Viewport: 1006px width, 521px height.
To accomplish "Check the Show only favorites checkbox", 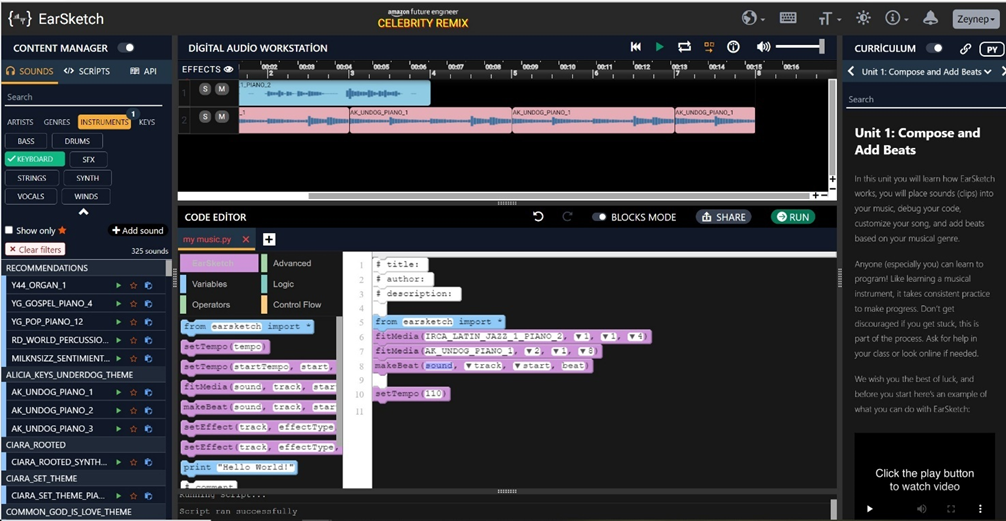I will tap(9, 230).
